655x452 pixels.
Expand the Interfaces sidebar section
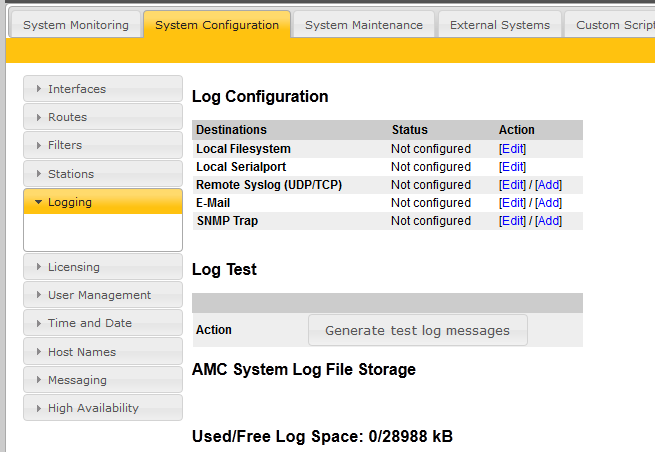(x=102, y=89)
